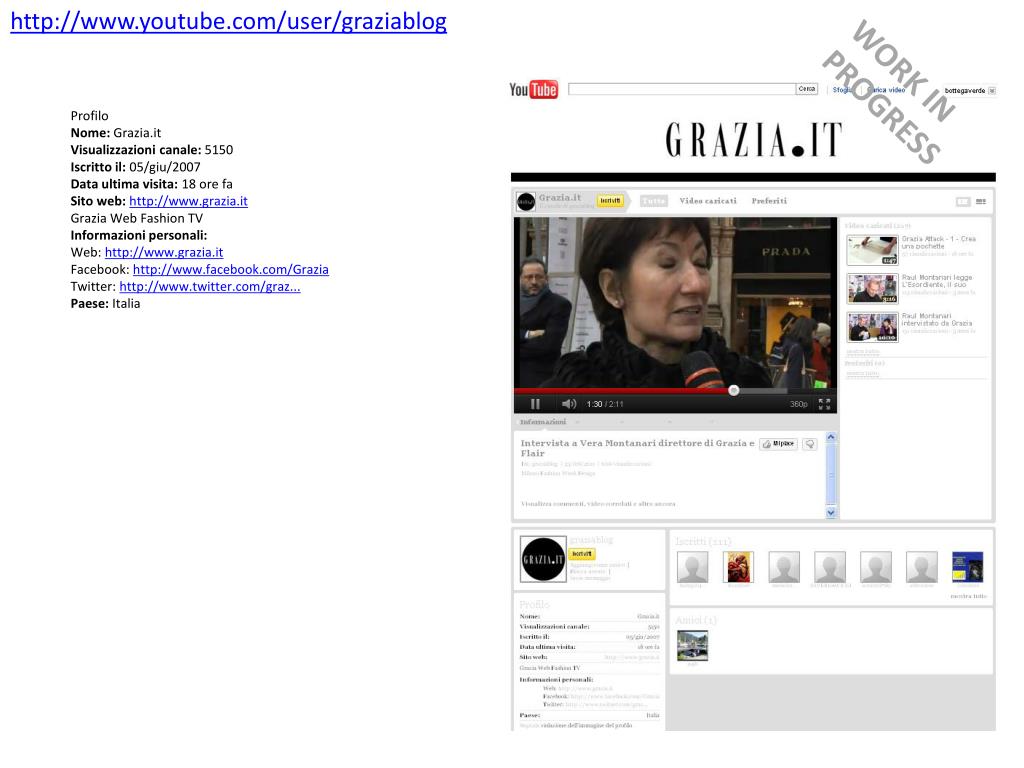1024x768 pixels.
Task: Click the YouTube logo
Action: coord(534,89)
